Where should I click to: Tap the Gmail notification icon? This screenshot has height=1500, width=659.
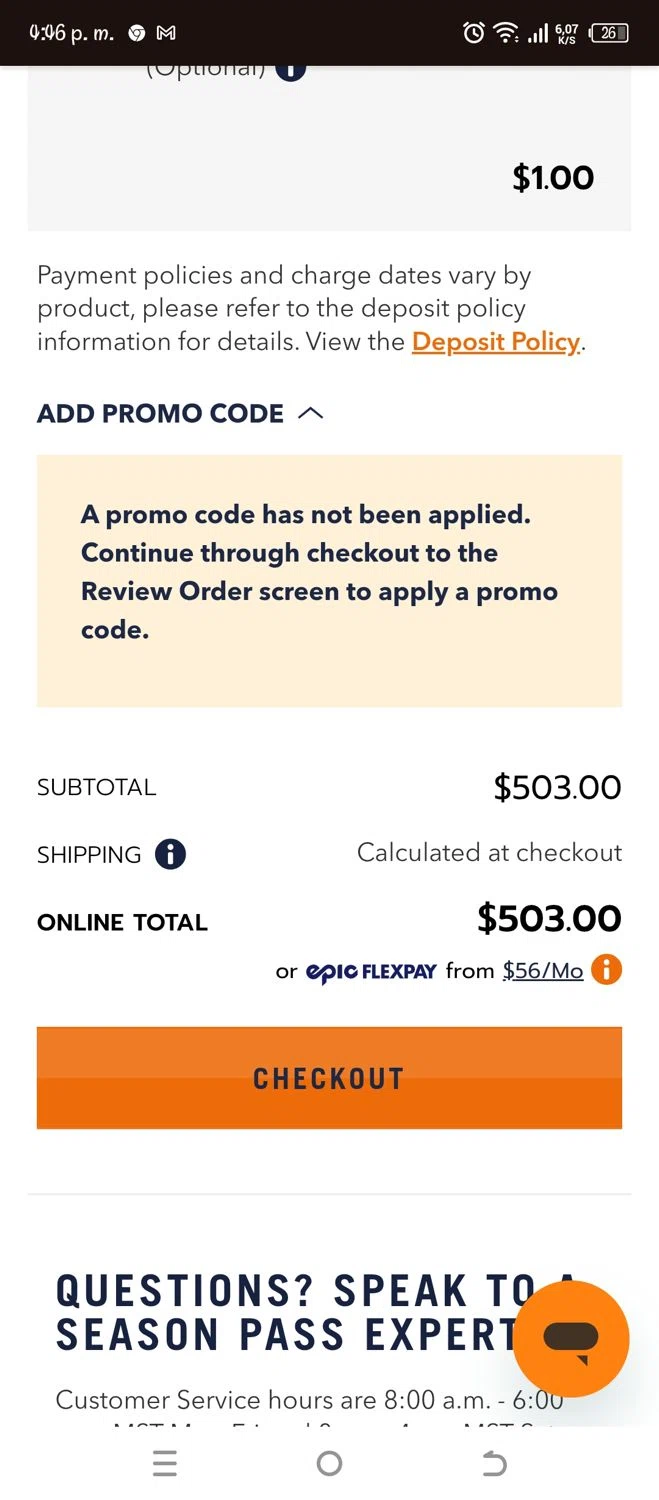pyautogui.click(x=166, y=33)
